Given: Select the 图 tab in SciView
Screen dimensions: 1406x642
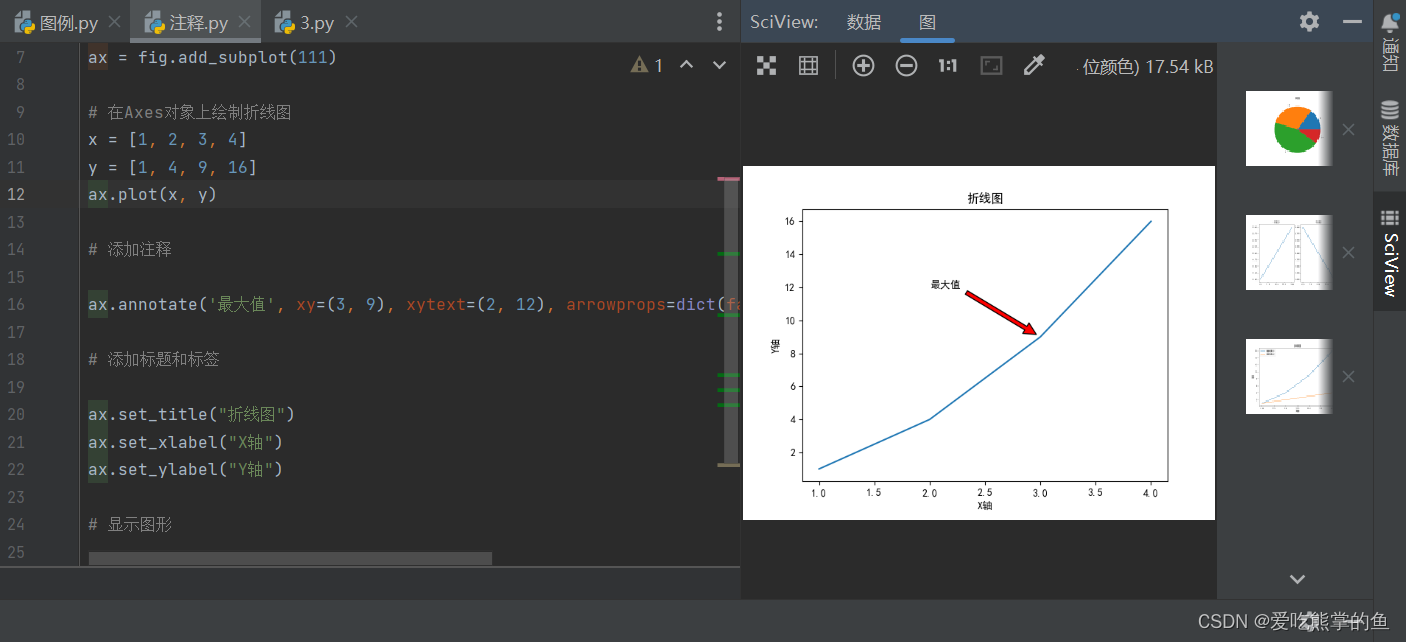Looking at the screenshot, I should click(927, 22).
